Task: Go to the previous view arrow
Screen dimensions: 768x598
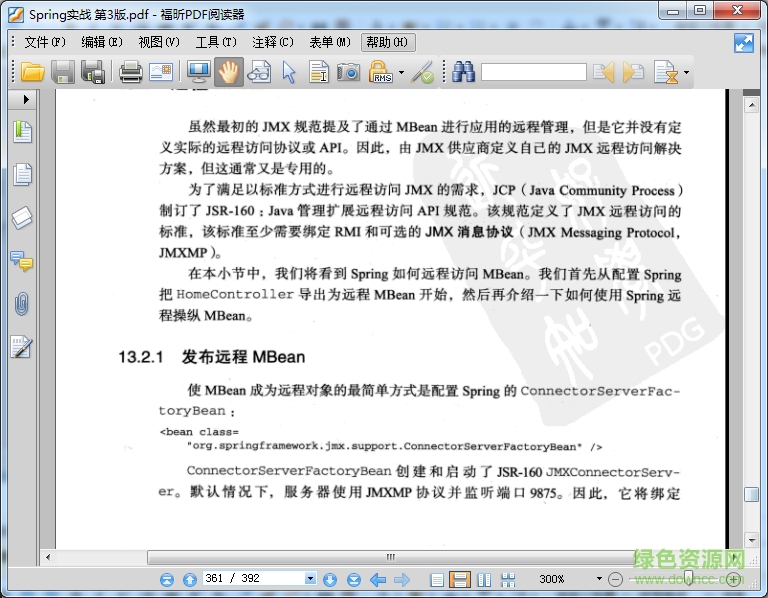Action: (378, 580)
